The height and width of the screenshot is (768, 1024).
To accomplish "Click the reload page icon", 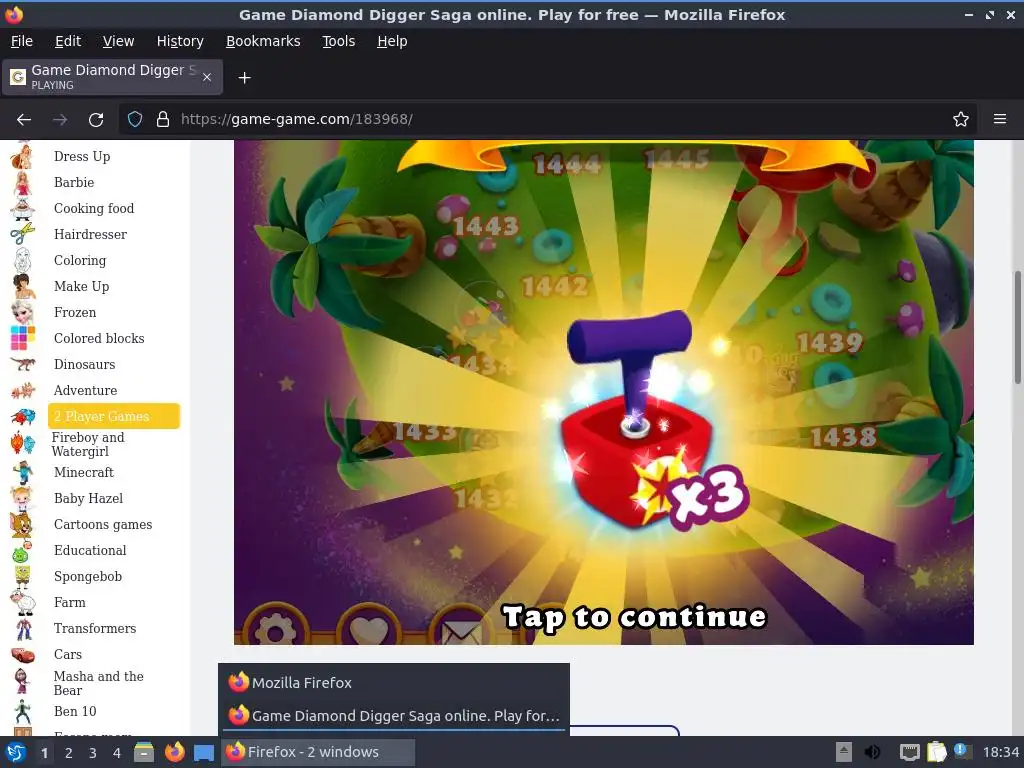I will (x=96, y=120).
